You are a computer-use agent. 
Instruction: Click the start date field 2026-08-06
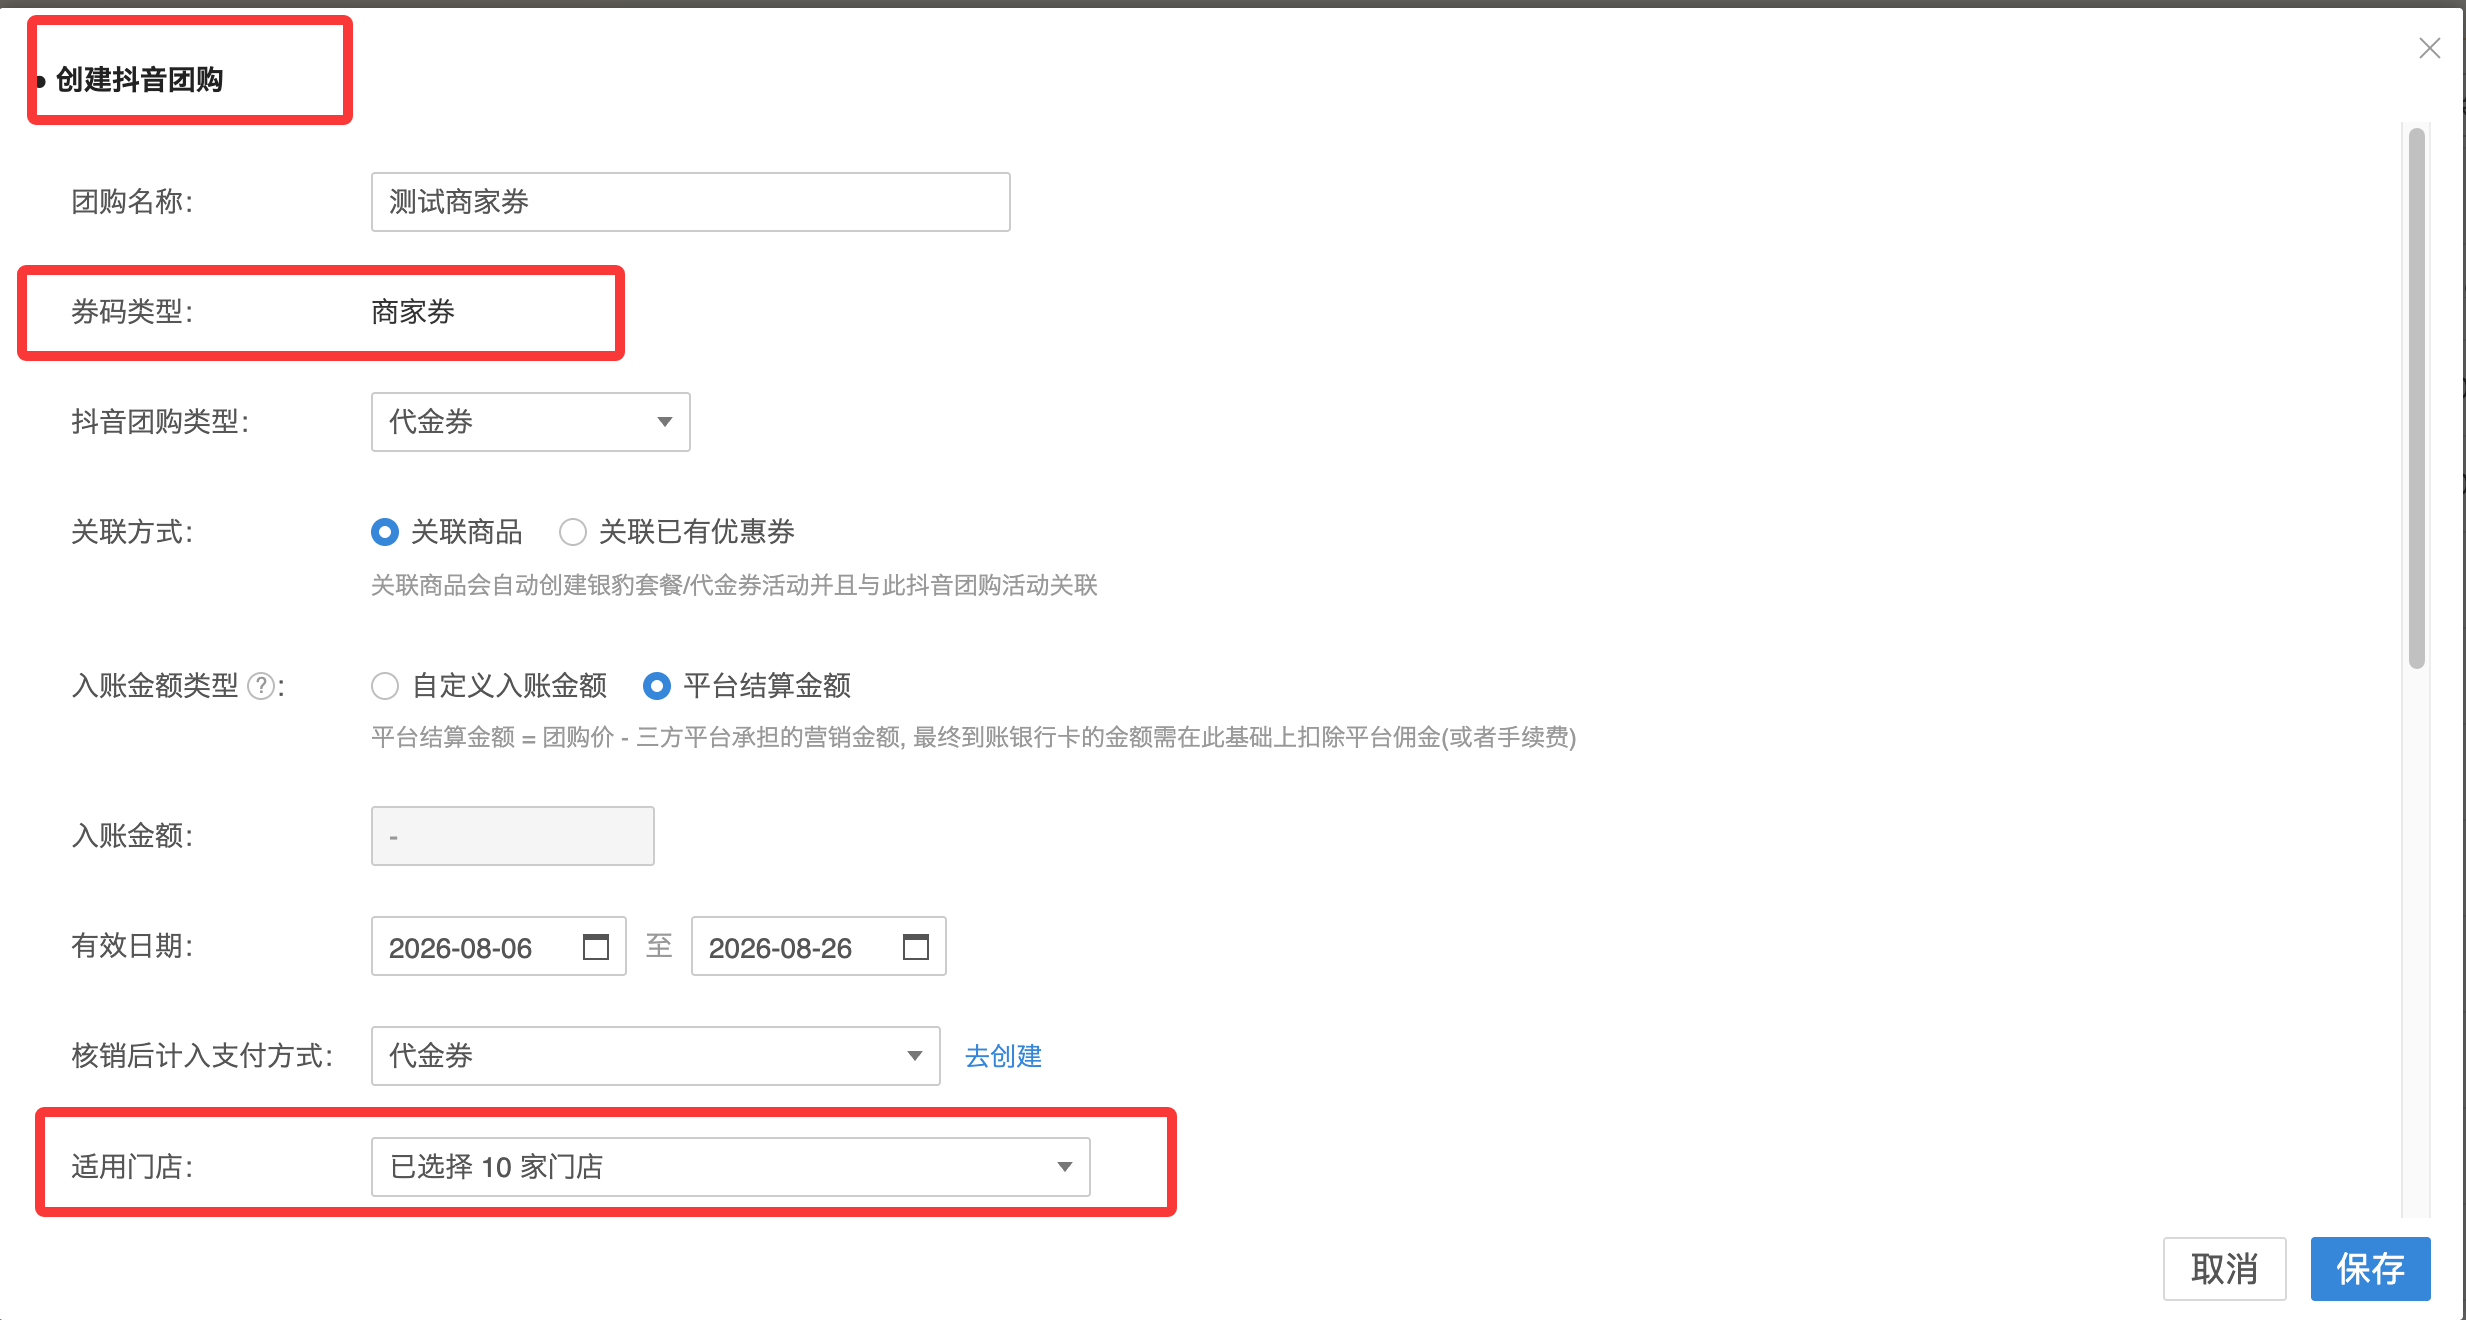click(498, 946)
